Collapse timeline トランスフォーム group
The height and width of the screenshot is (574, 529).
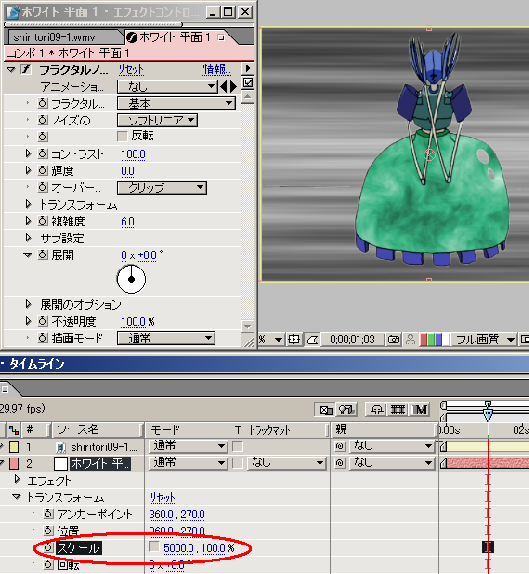pos(16,497)
